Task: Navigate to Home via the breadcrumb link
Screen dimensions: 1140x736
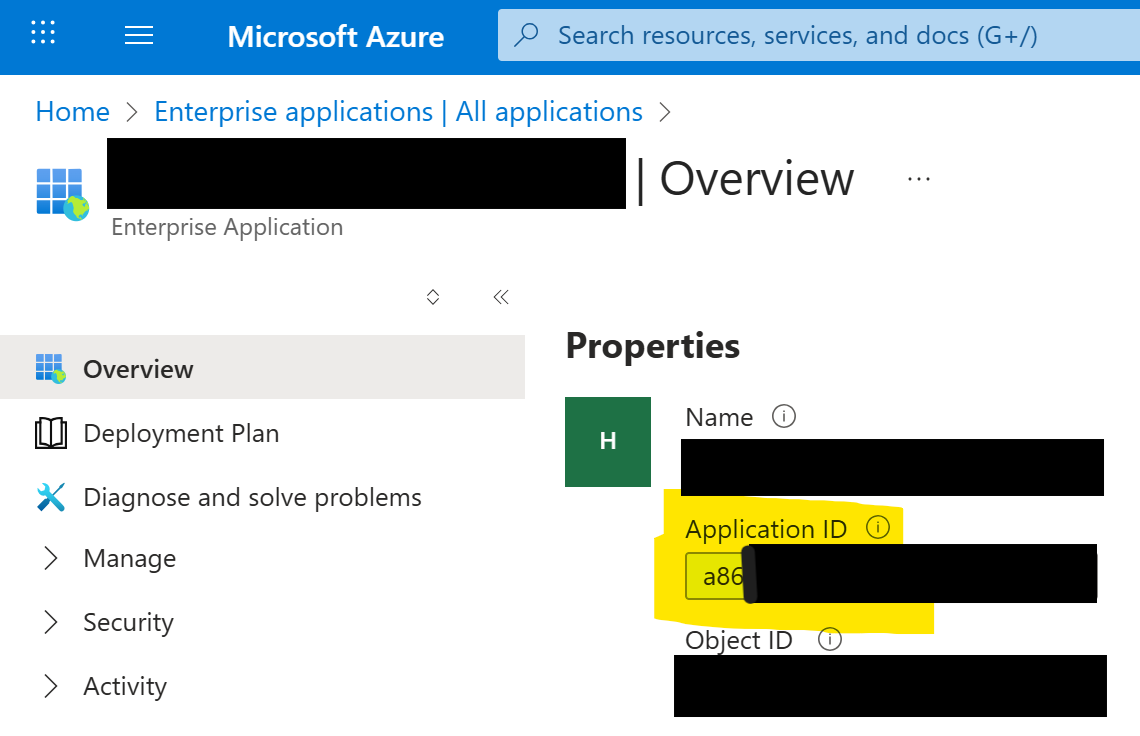Action: click(x=72, y=111)
